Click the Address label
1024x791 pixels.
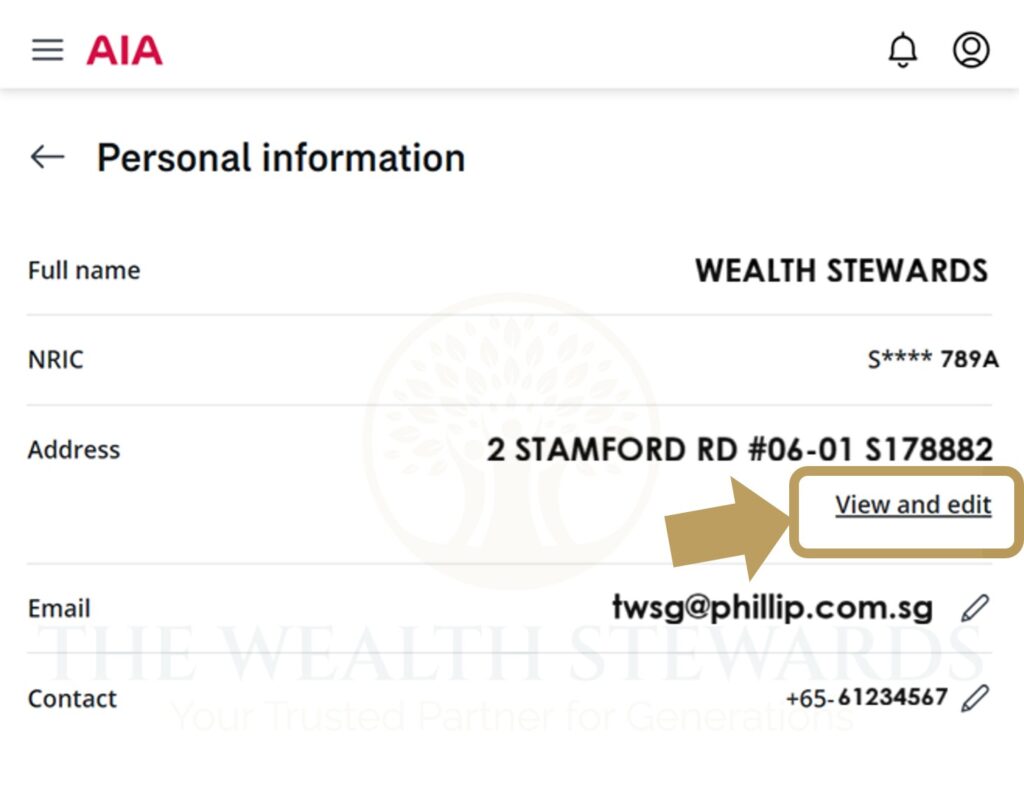(x=74, y=449)
